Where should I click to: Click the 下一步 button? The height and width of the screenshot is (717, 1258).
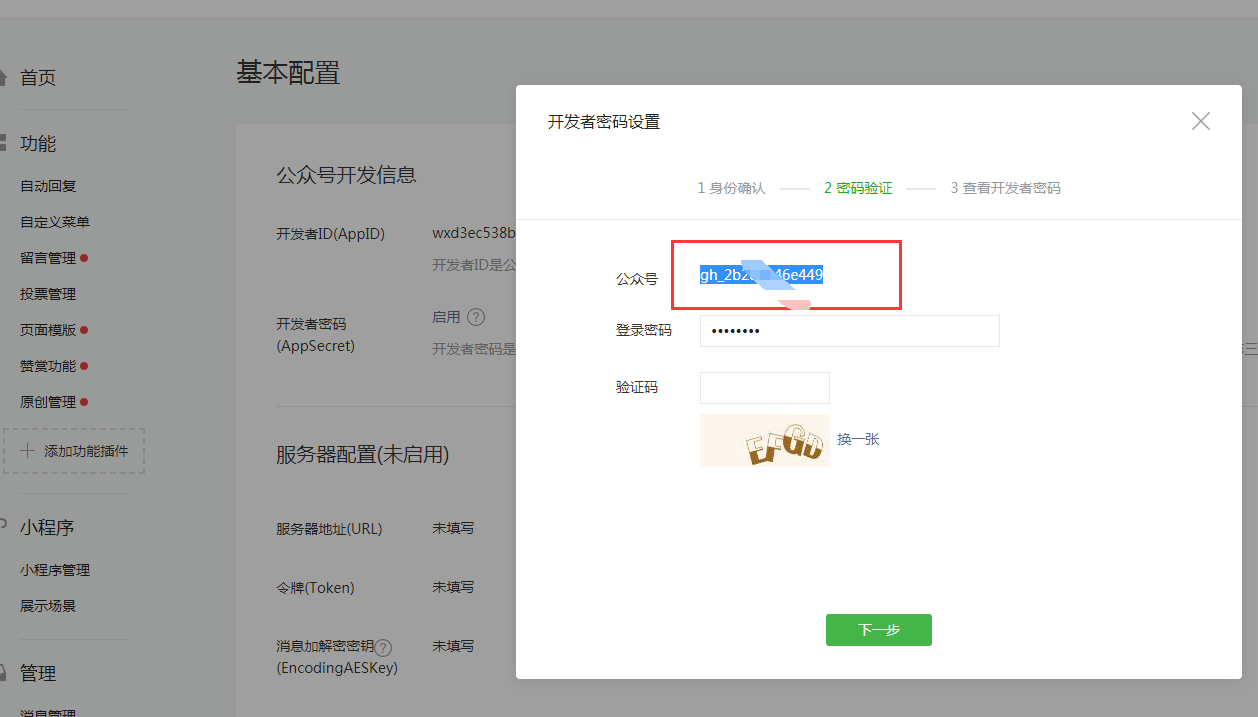click(878, 630)
